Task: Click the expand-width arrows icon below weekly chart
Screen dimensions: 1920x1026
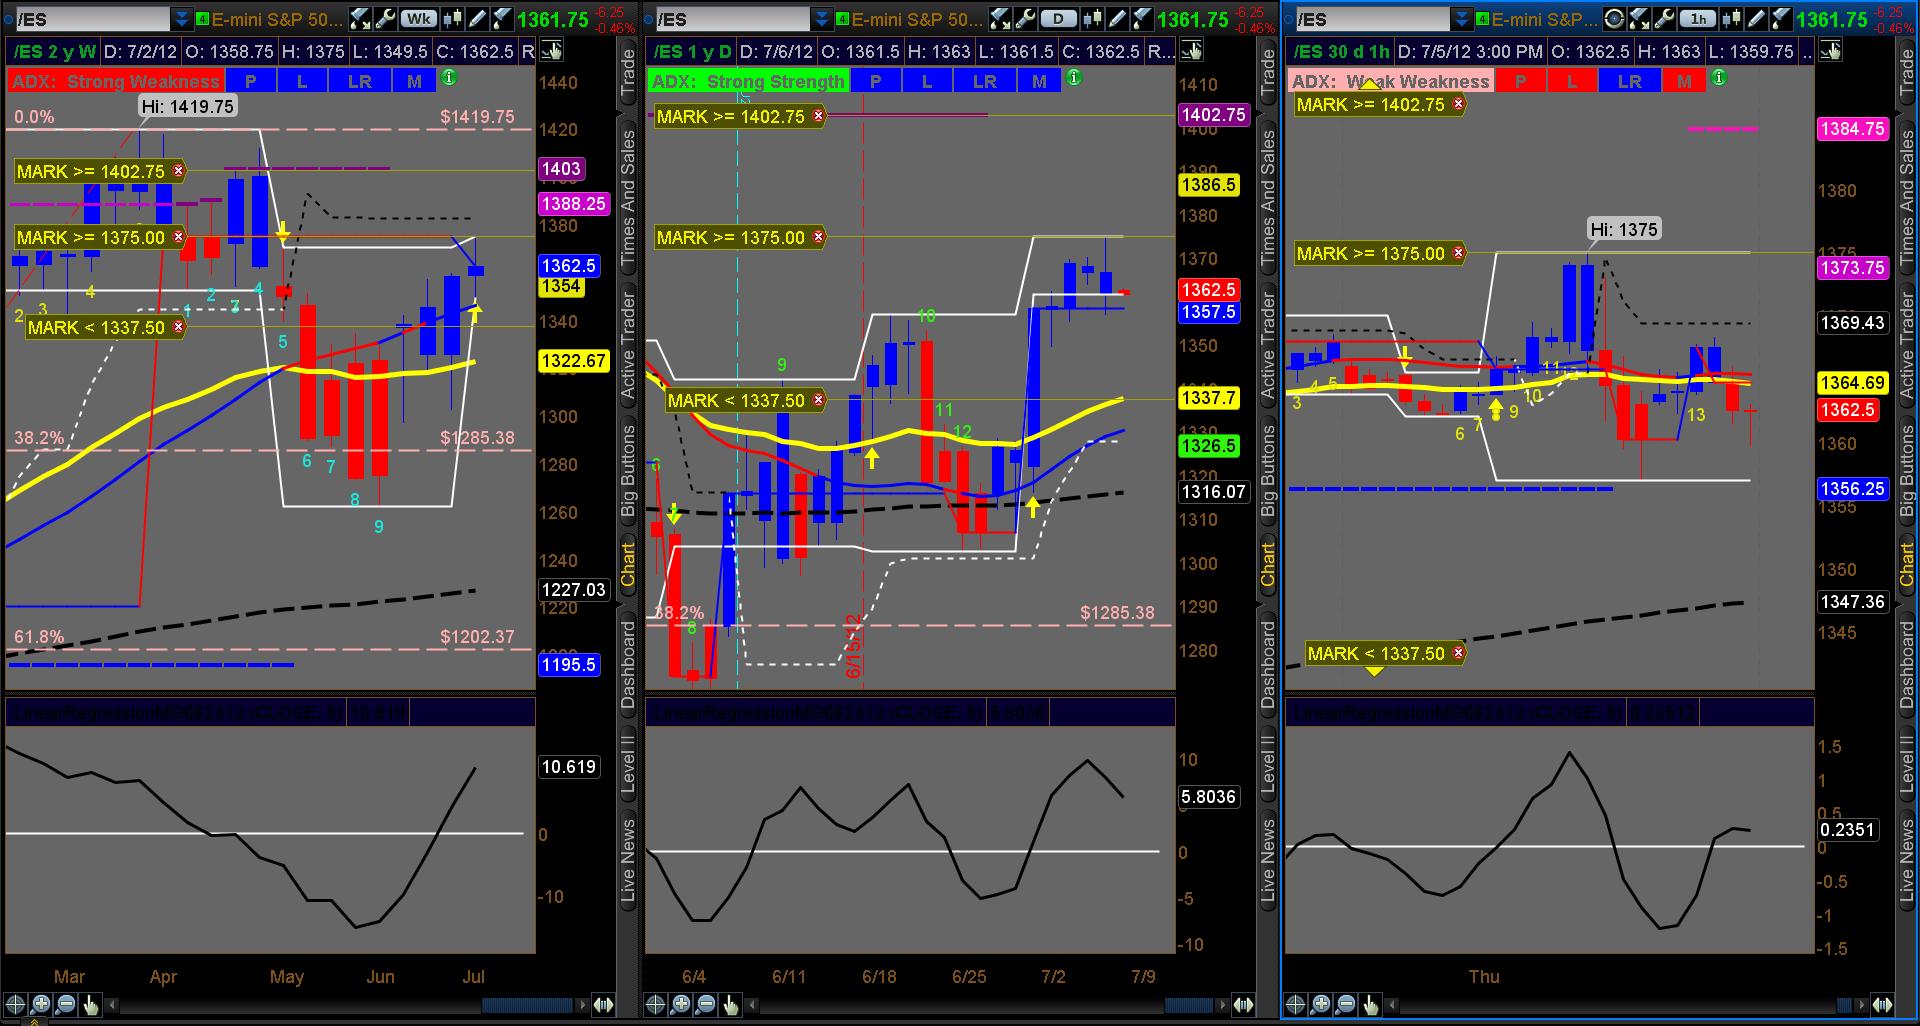Action: pyautogui.click(x=604, y=1005)
